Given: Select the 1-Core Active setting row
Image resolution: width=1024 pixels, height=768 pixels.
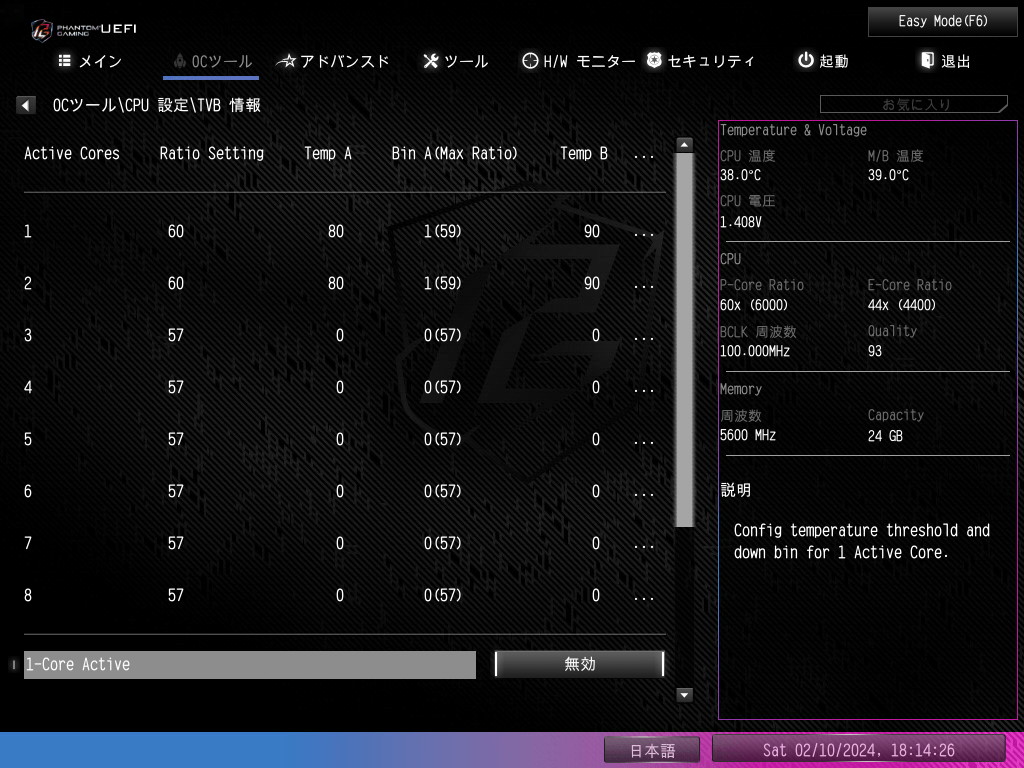Looking at the screenshot, I should click(x=249, y=664).
